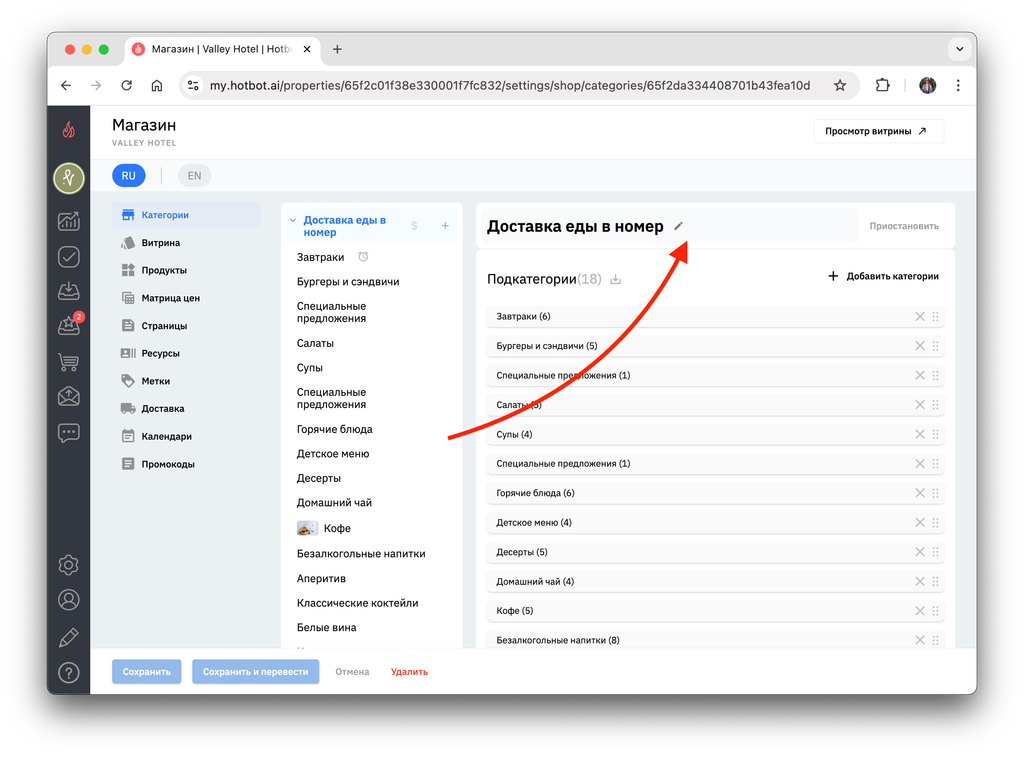
Task: Switch language to EN
Action: (x=195, y=176)
